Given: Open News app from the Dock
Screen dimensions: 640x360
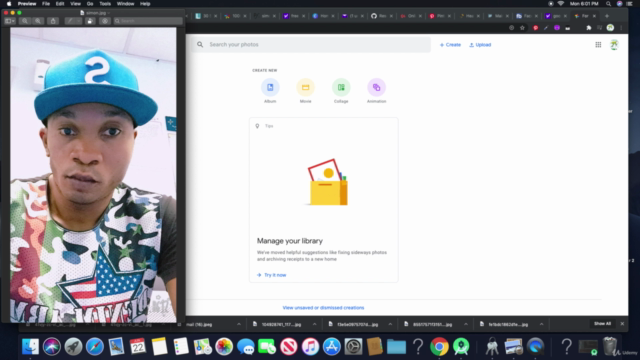Looking at the screenshot, I should pos(289,347).
